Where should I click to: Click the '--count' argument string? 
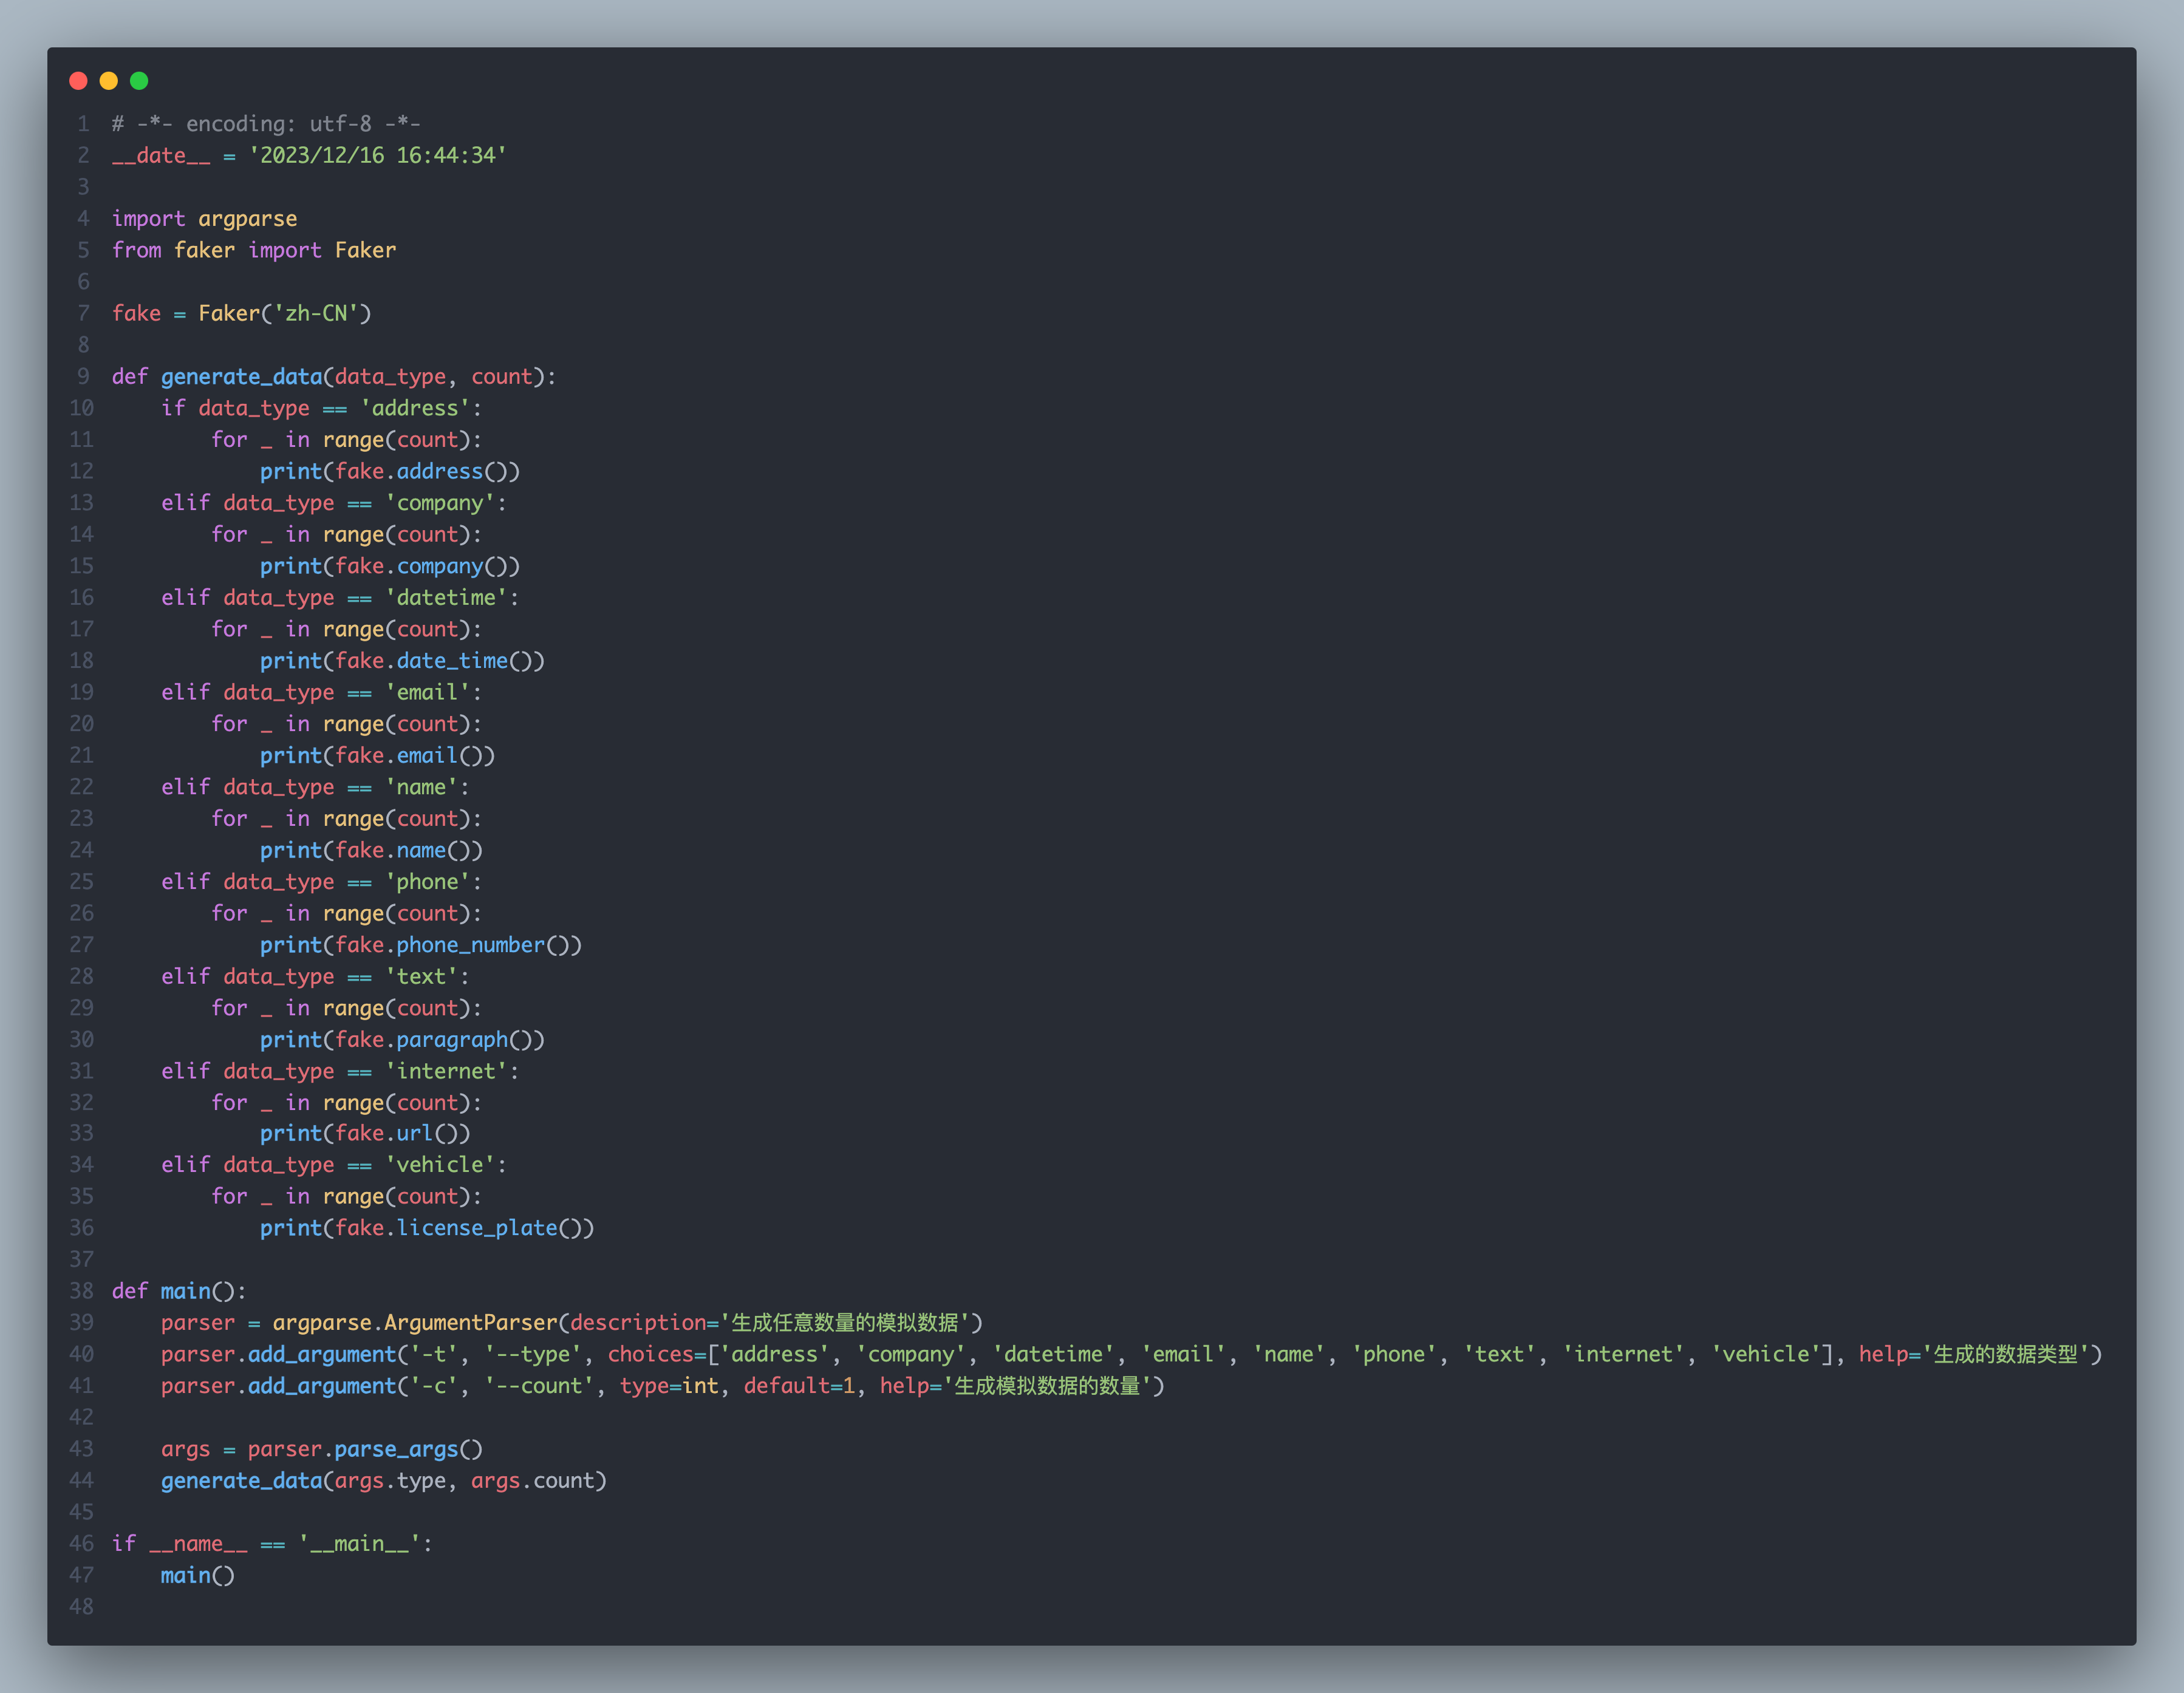539,1386
